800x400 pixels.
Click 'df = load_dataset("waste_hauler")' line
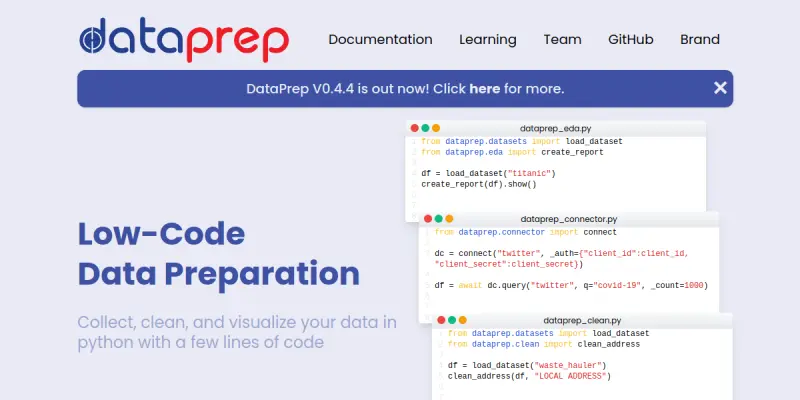(x=527, y=366)
